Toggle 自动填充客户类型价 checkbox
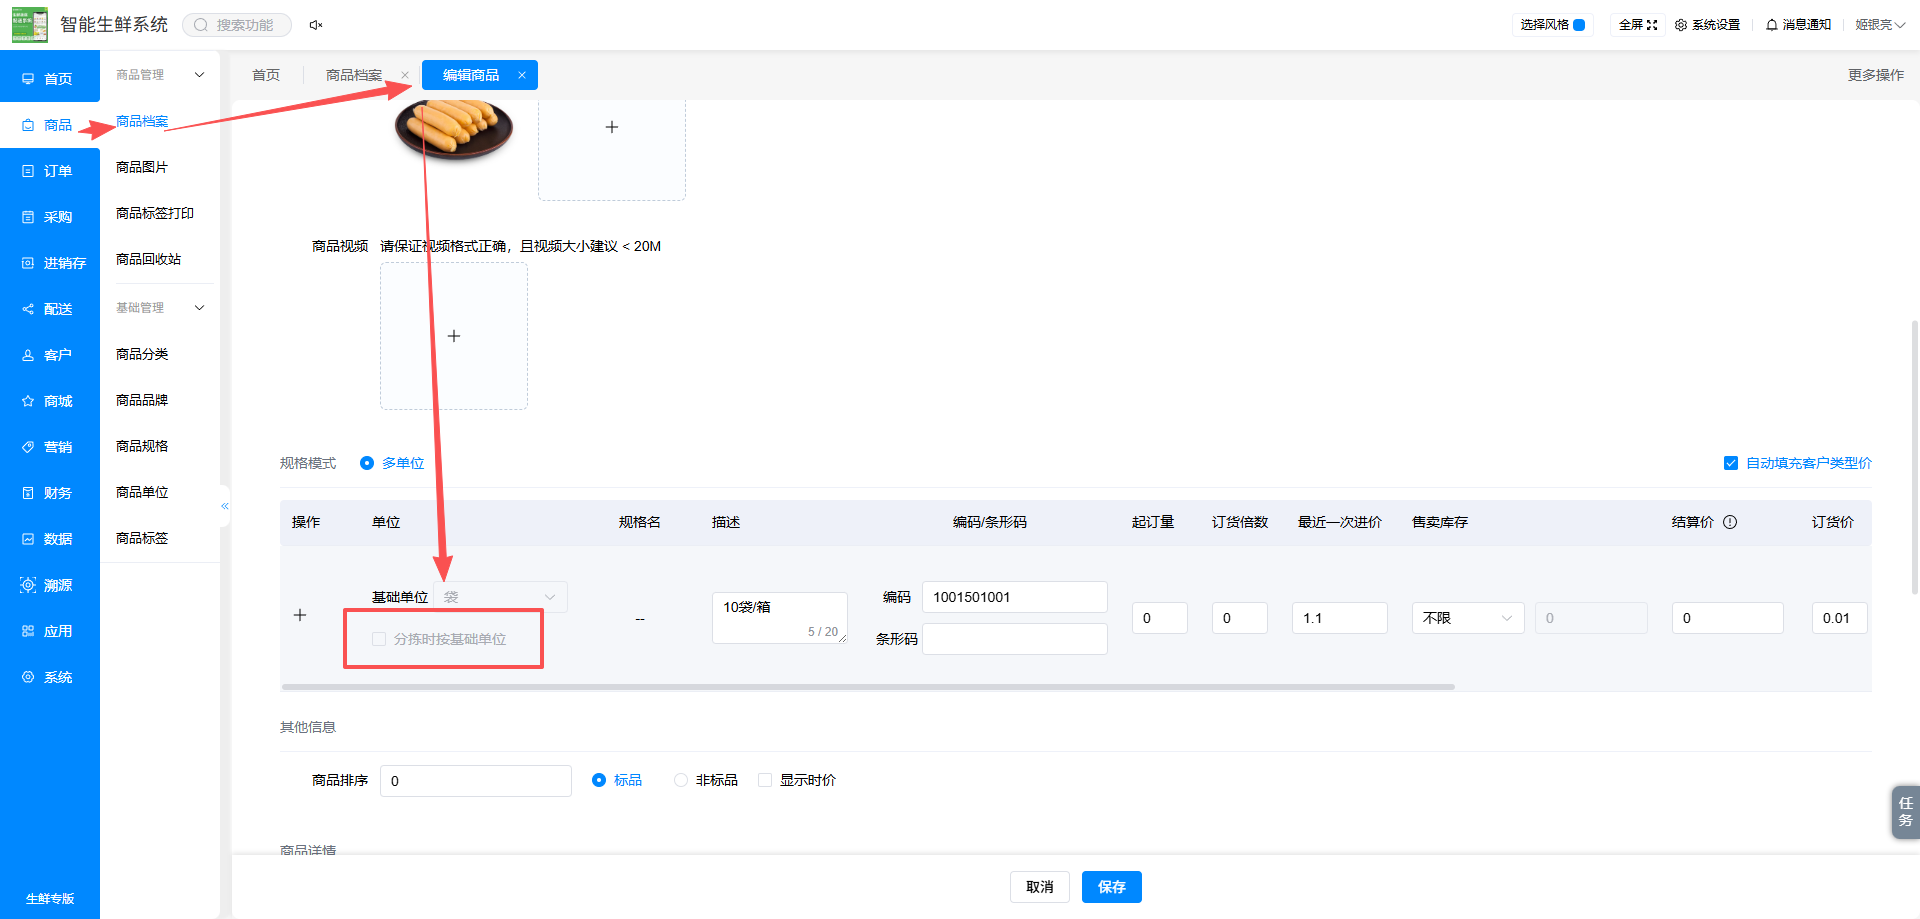The image size is (1920, 919). coord(1731,463)
